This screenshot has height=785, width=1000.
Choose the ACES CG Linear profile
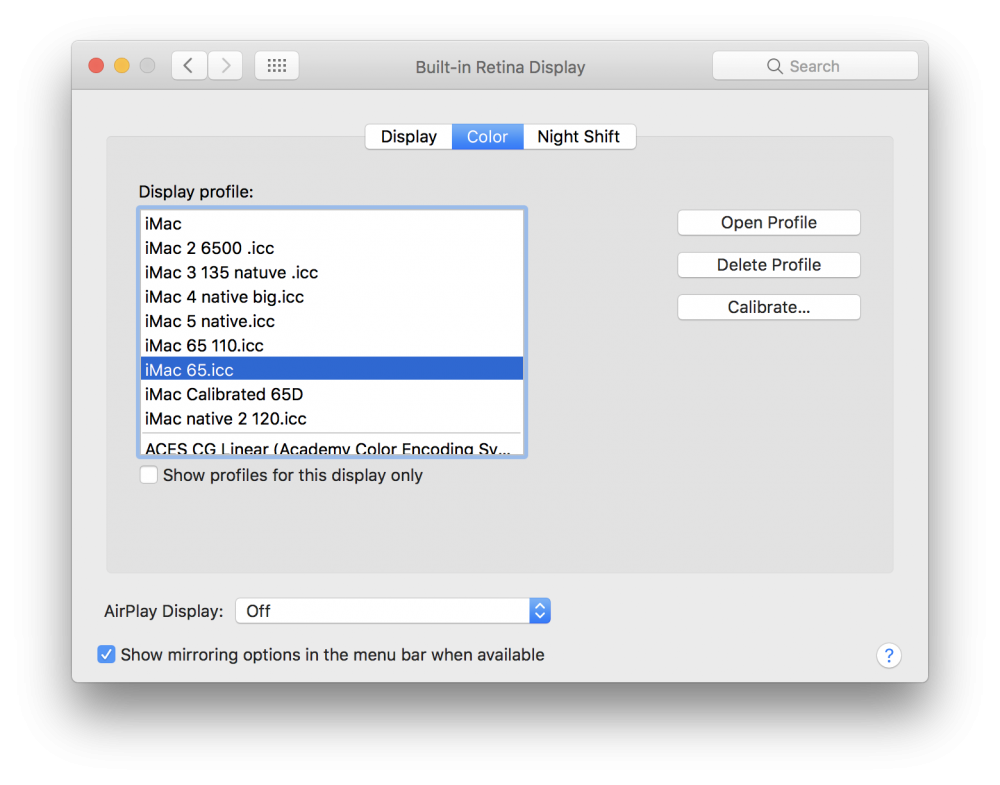[x=332, y=447]
